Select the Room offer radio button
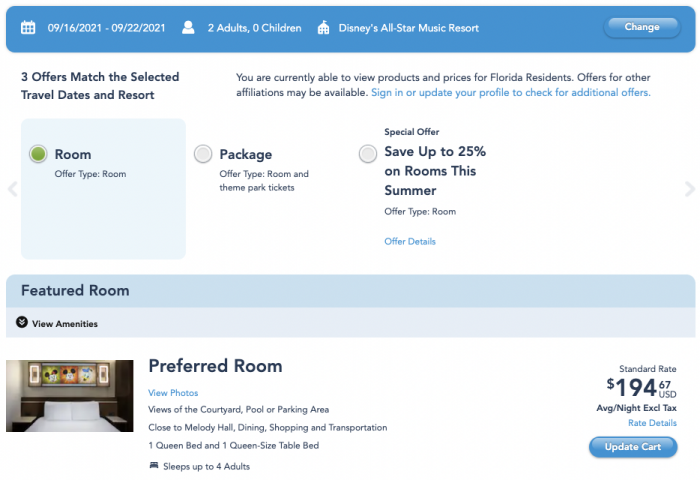This screenshot has height=480, width=700. (x=38, y=154)
